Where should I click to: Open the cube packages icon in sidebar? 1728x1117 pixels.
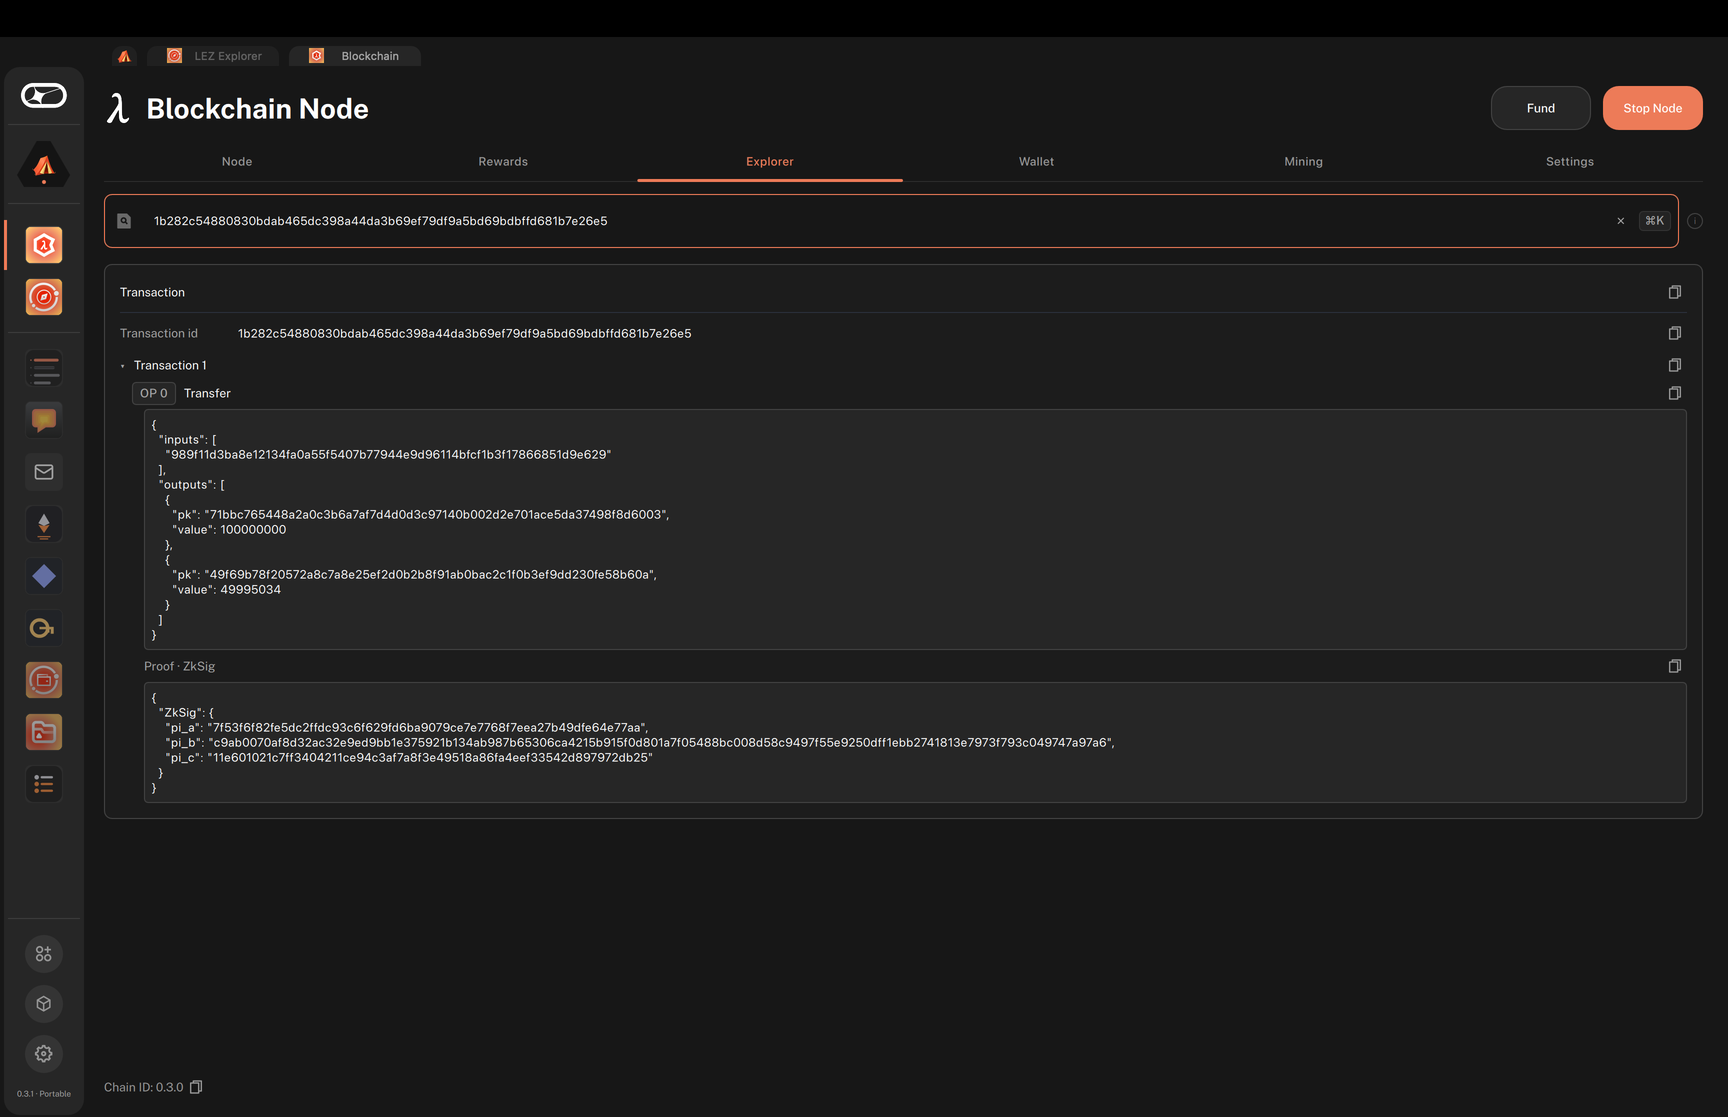click(x=44, y=1004)
